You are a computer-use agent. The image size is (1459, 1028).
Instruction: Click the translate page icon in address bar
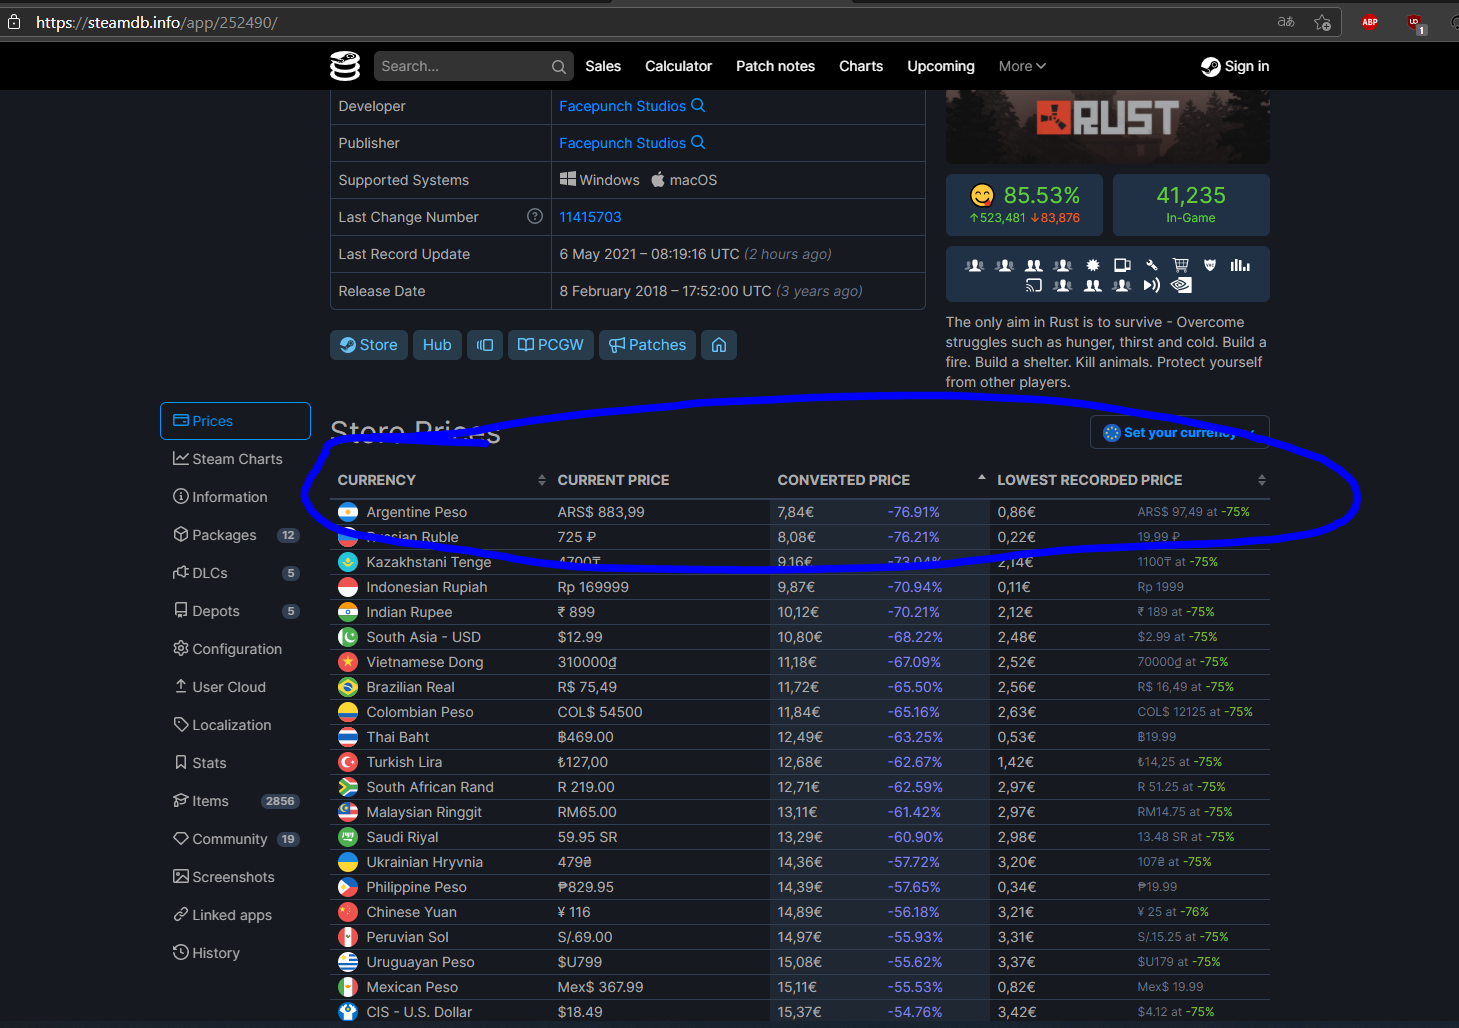coord(1286,22)
